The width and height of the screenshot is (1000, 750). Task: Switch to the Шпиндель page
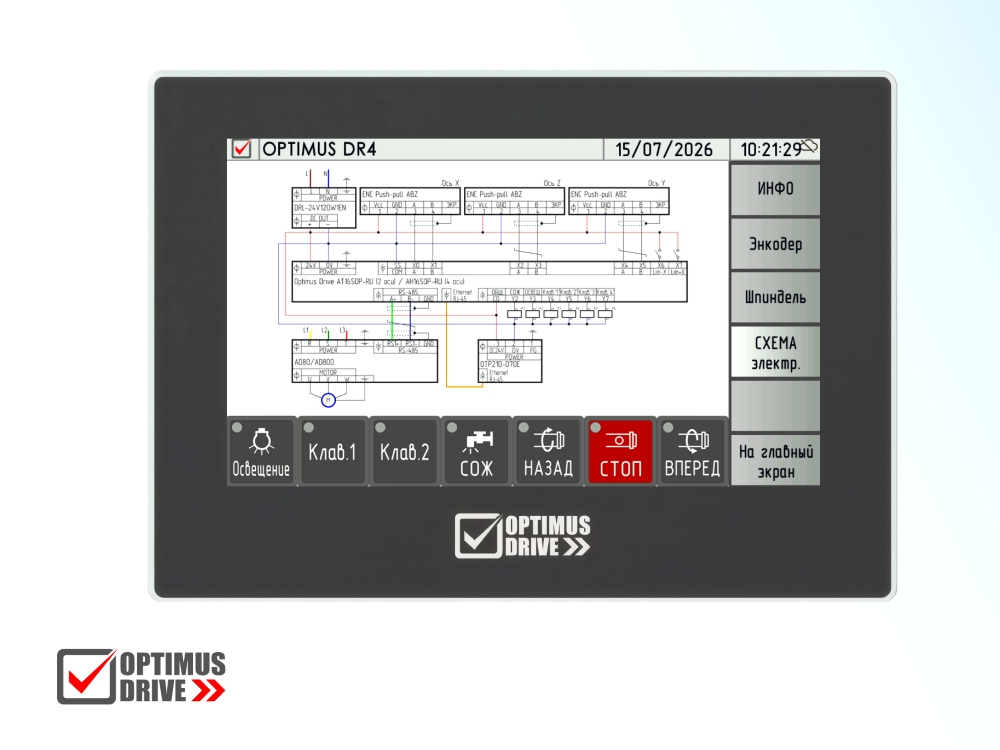(x=776, y=297)
